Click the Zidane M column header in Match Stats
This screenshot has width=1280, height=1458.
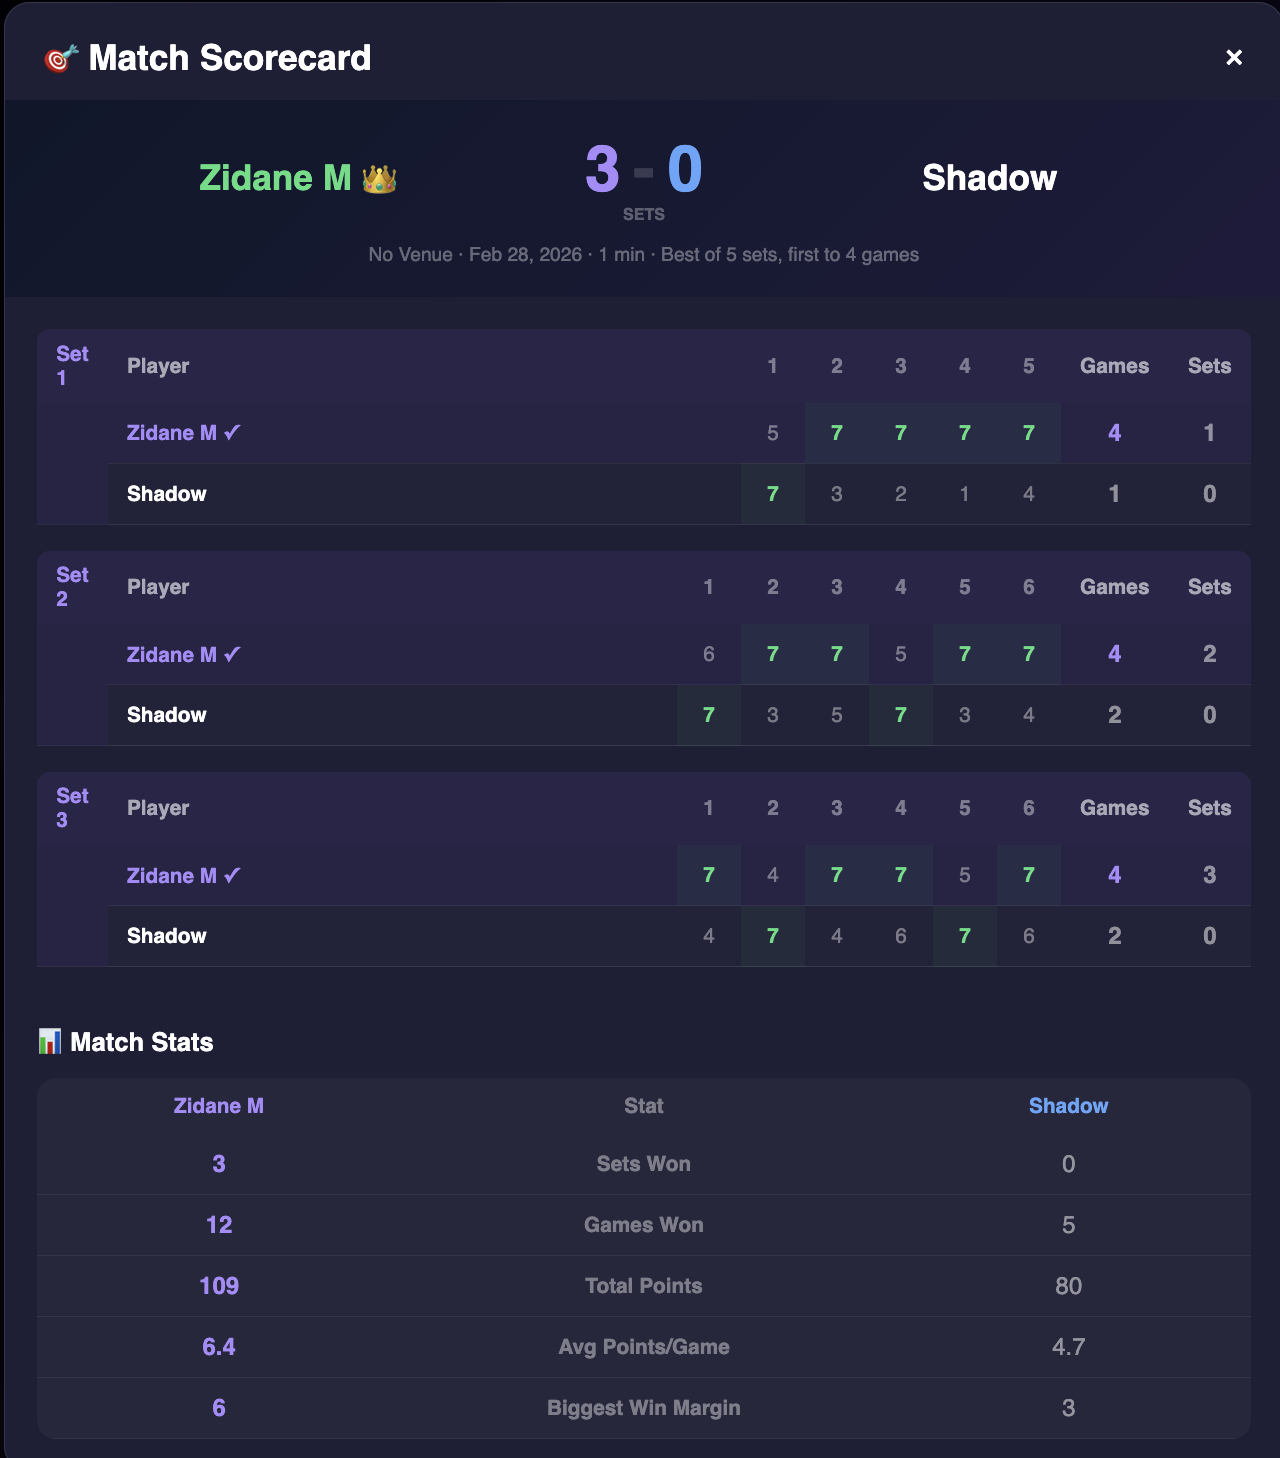pyautogui.click(x=219, y=1106)
